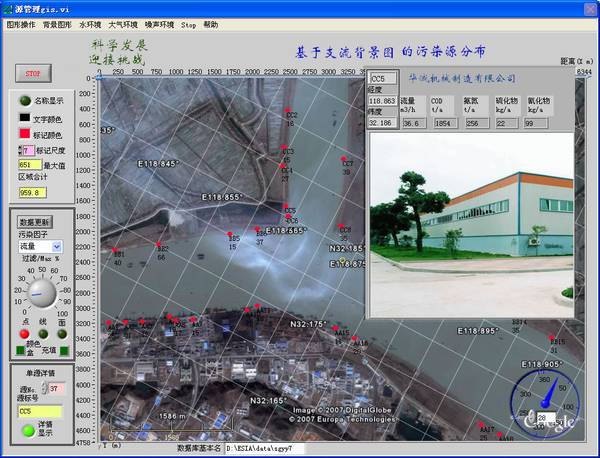Select red map marker CC2
This screenshot has width=600, height=458.
pyautogui.click(x=287, y=110)
